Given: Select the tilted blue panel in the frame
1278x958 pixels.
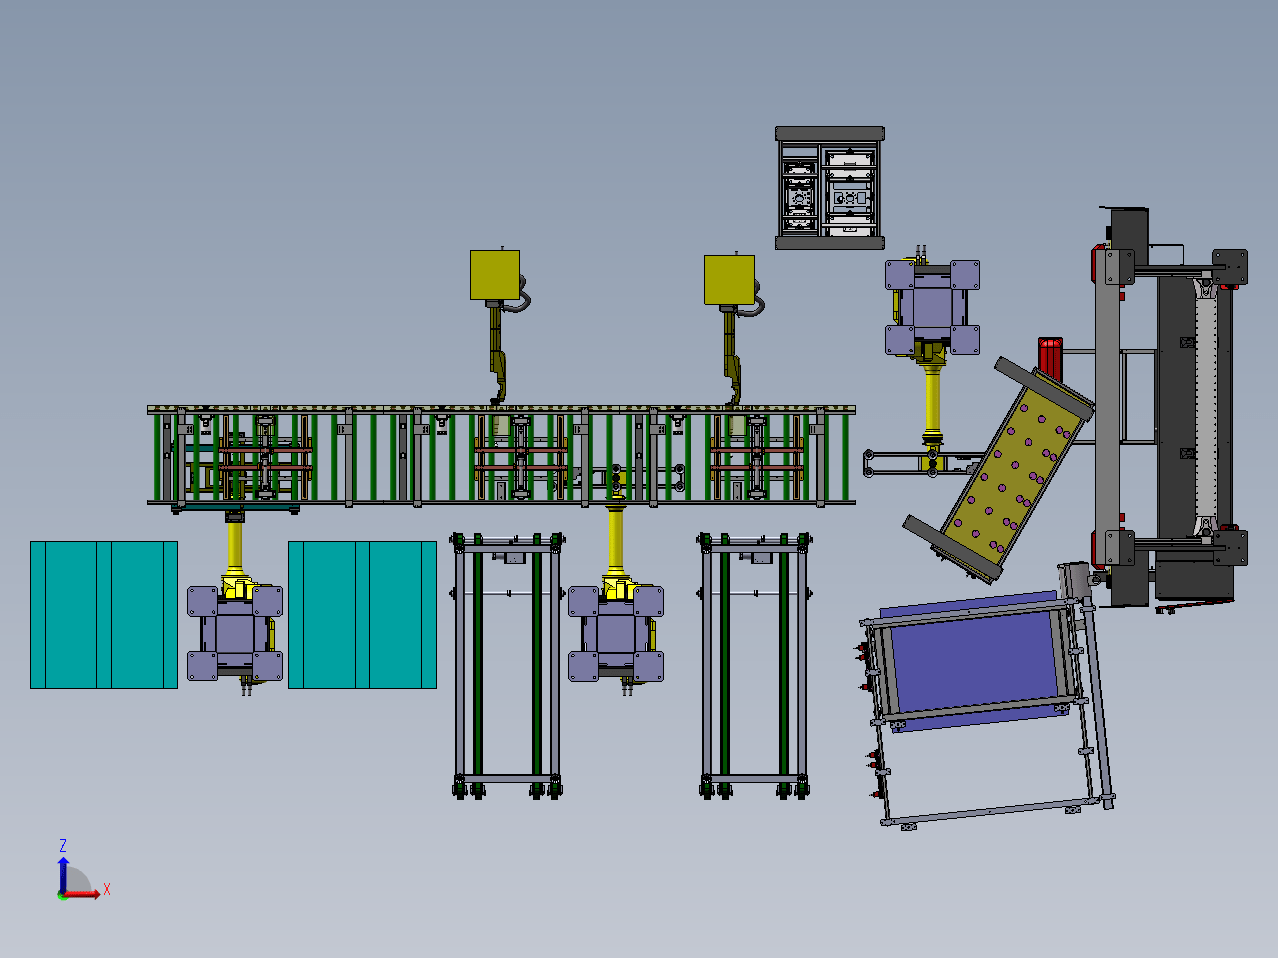Looking at the screenshot, I should tap(972, 660).
